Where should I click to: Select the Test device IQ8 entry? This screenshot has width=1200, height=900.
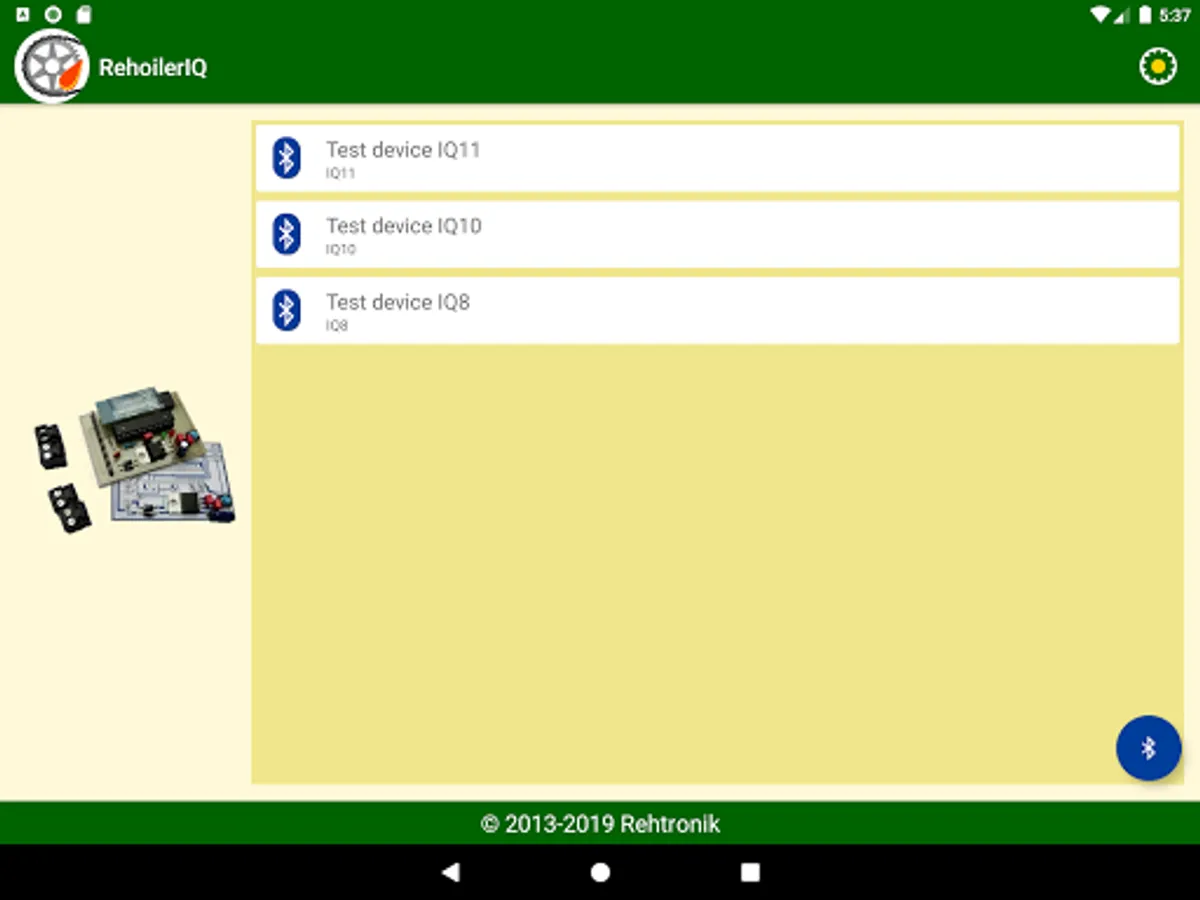tap(718, 310)
